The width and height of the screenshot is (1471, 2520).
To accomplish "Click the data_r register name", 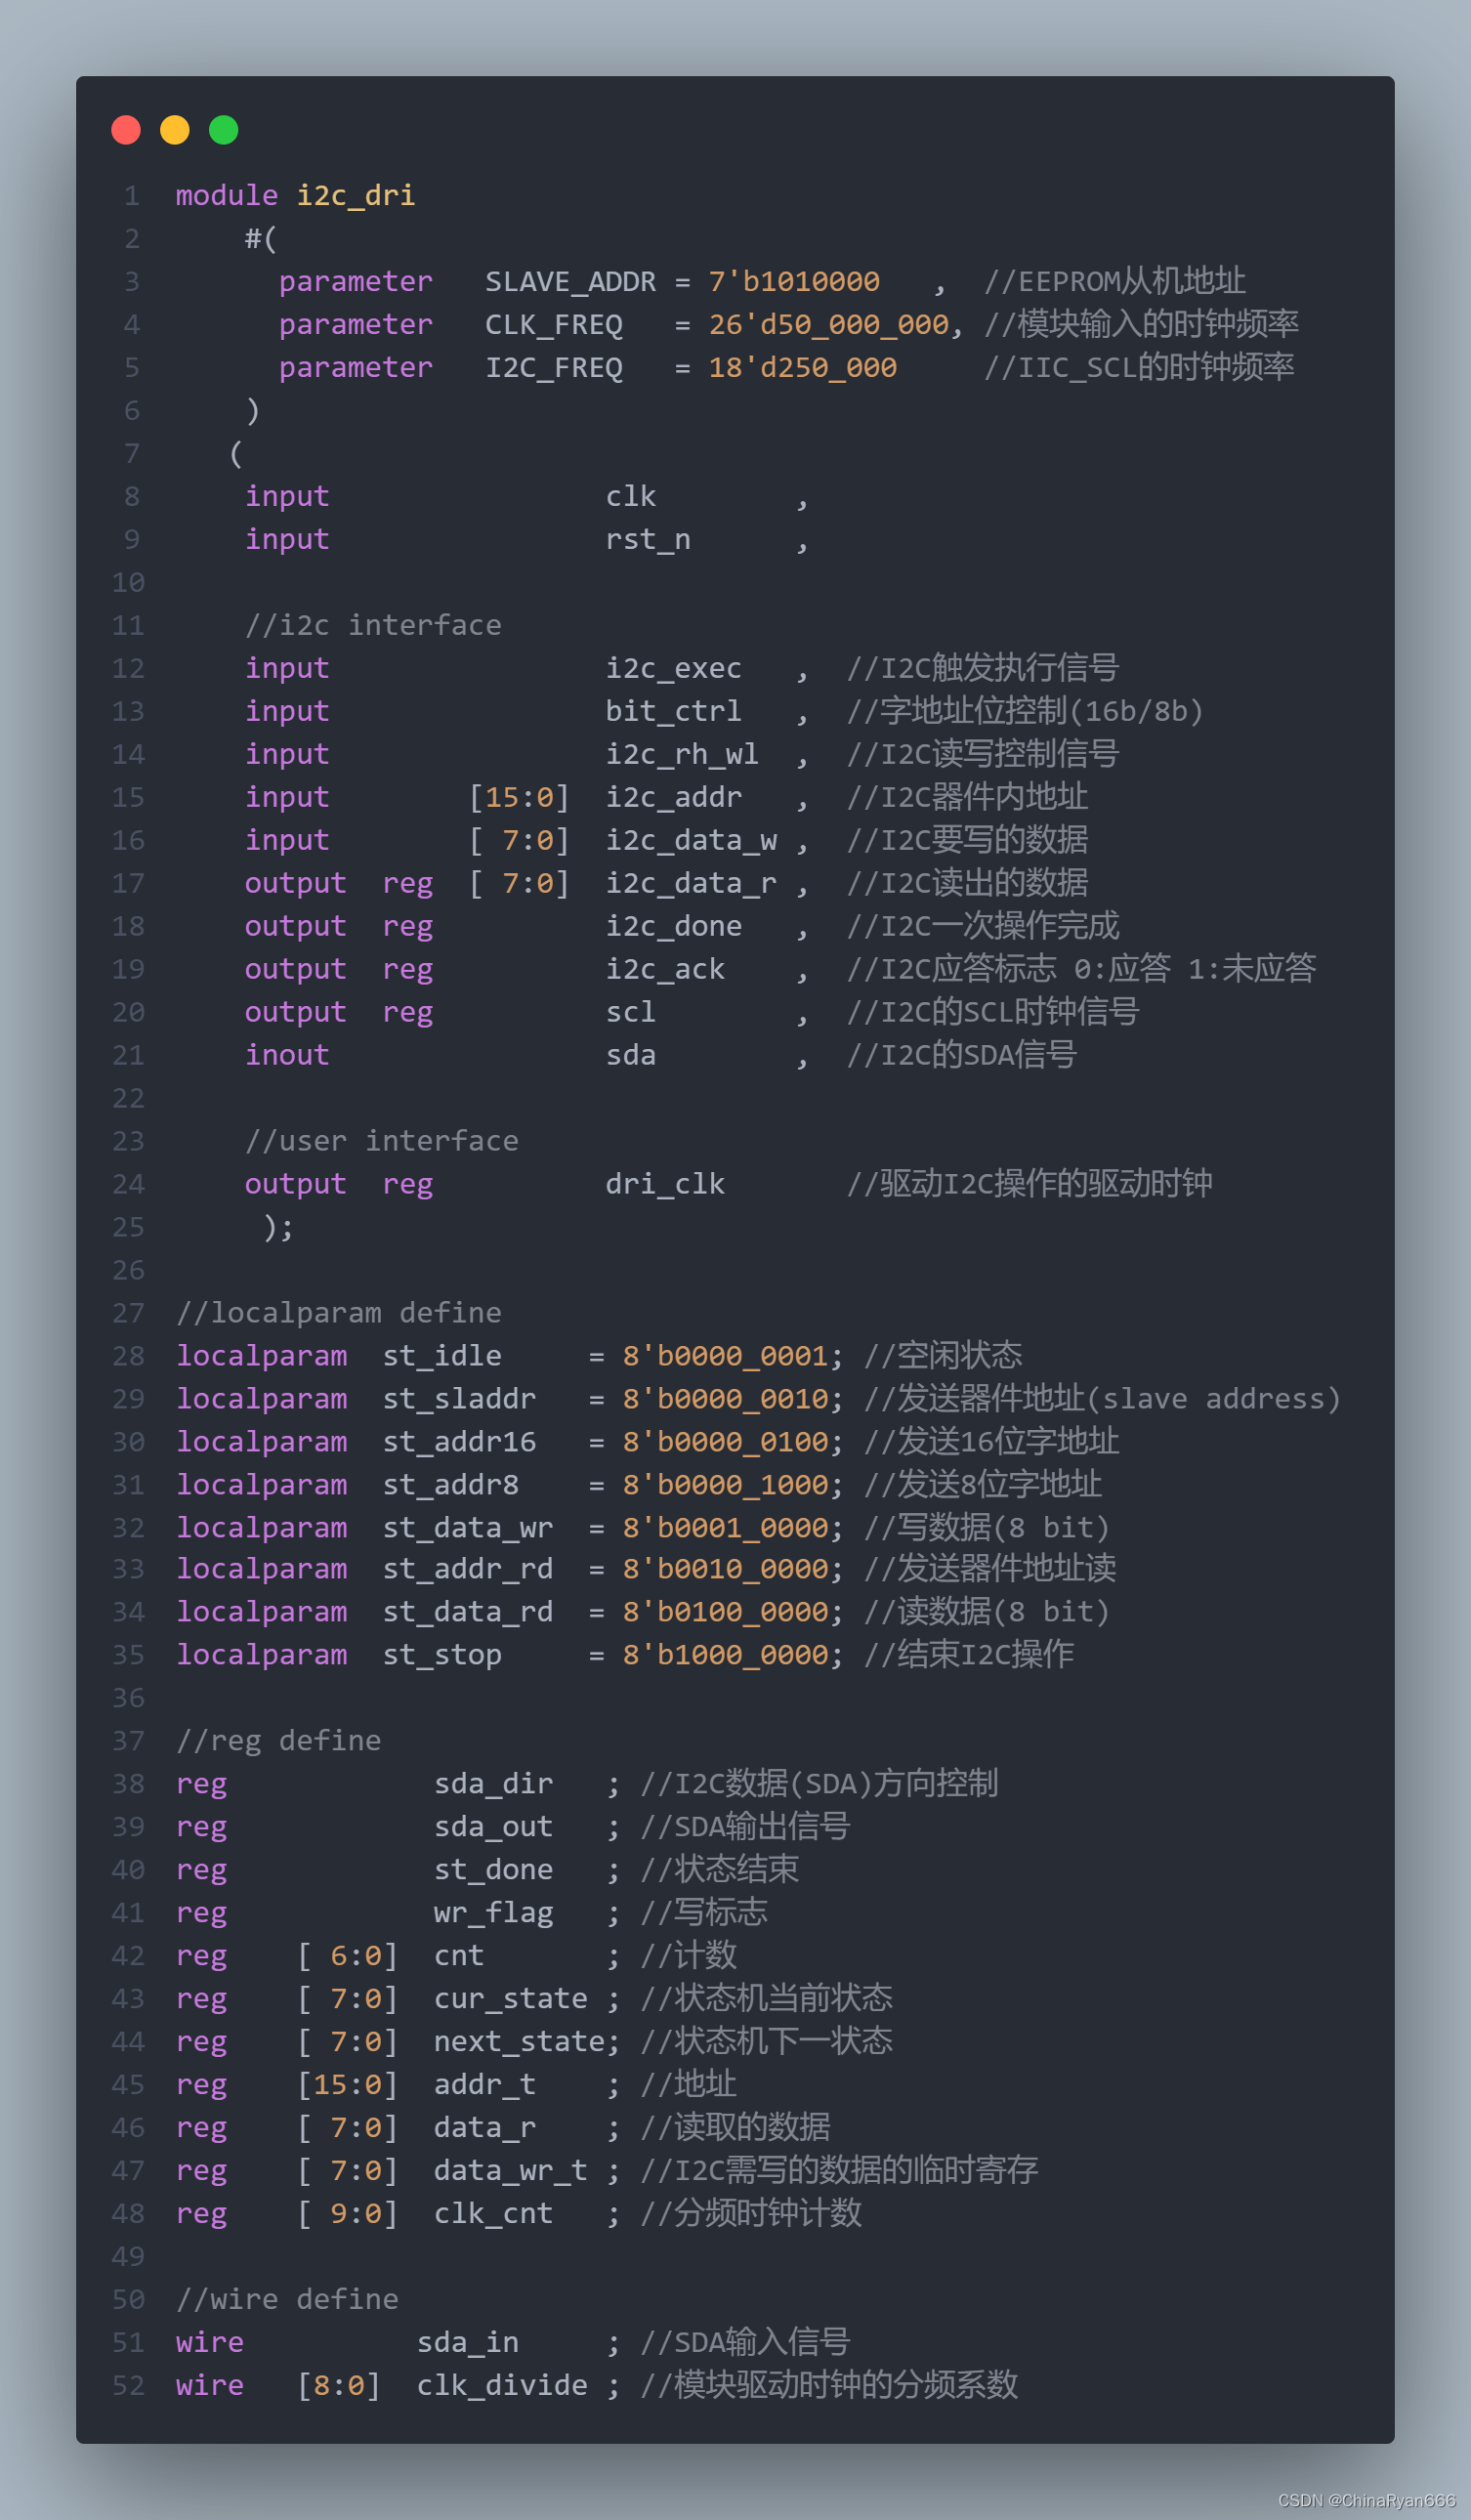I will [485, 2129].
